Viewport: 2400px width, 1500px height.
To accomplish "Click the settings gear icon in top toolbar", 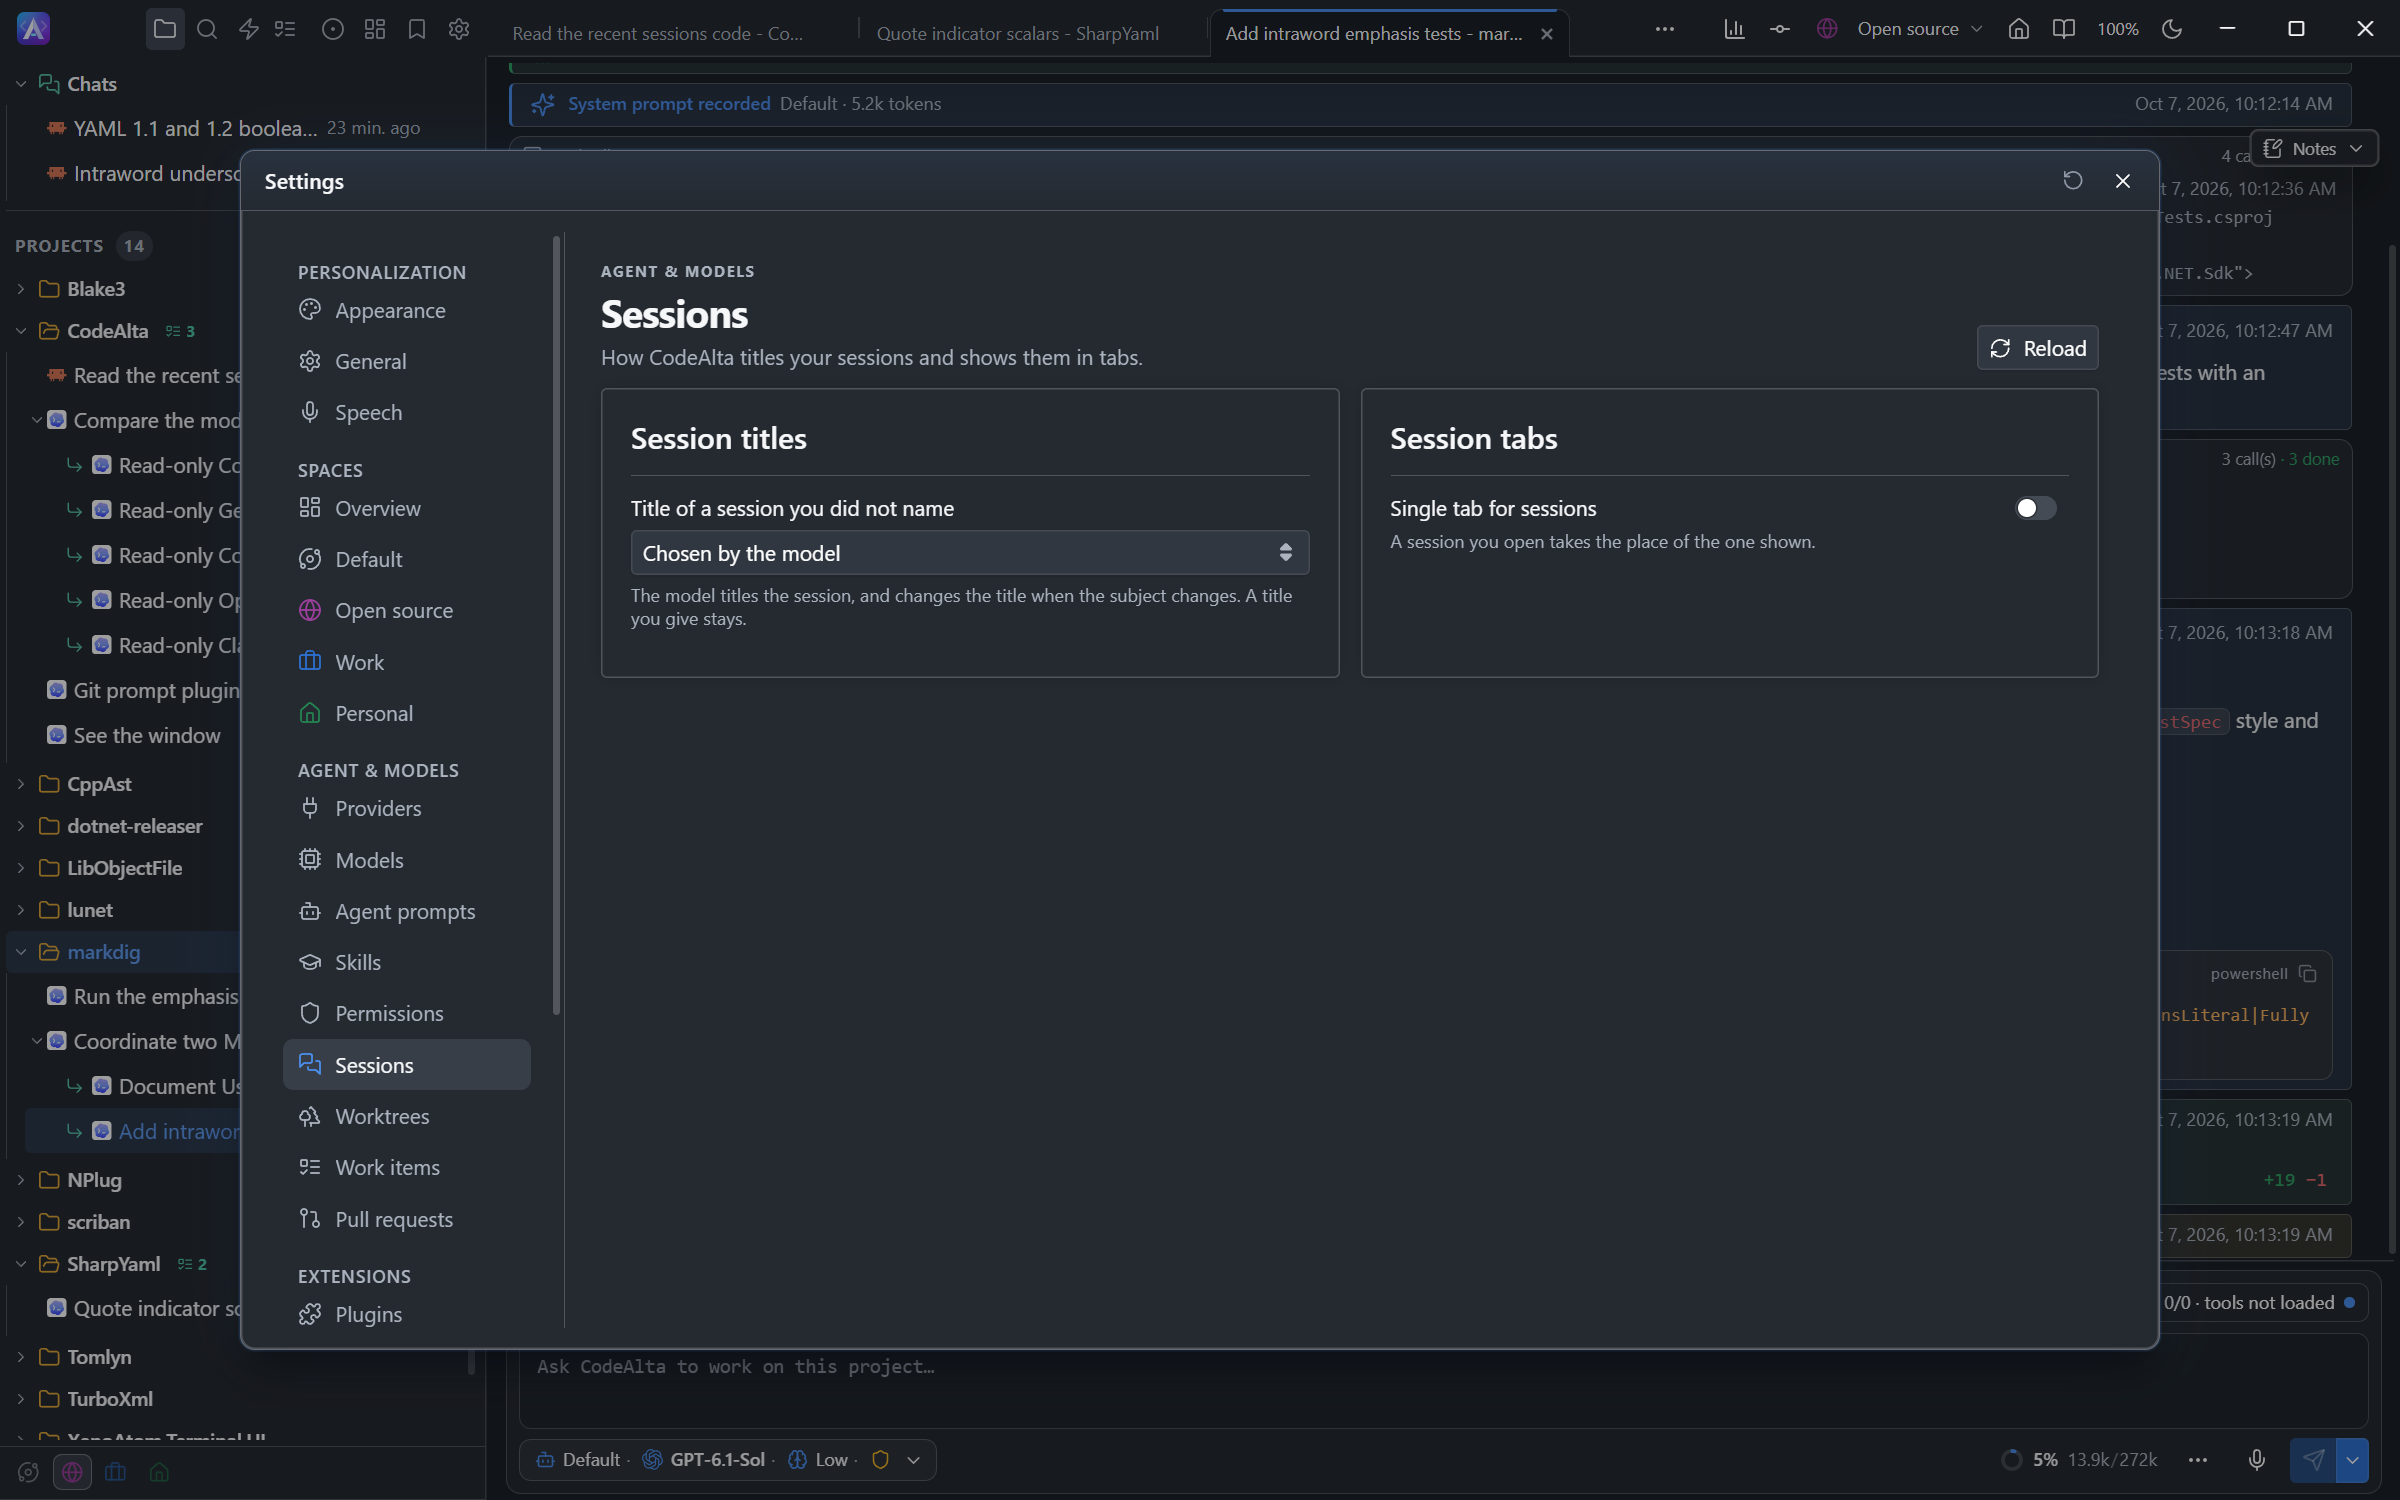I will point(459,29).
